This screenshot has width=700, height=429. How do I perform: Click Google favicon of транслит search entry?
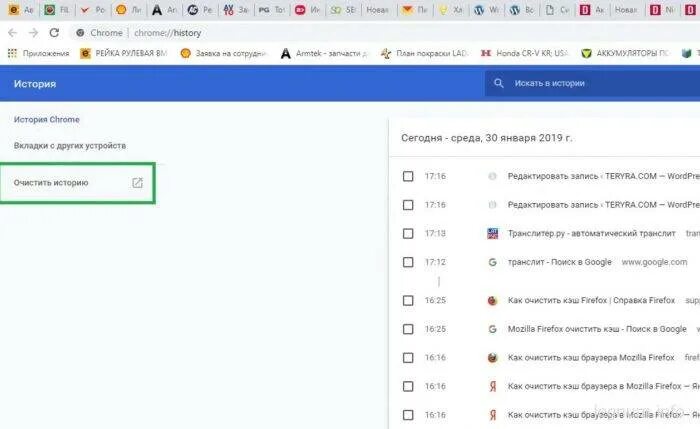pyautogui.click(x=492, y=262)
